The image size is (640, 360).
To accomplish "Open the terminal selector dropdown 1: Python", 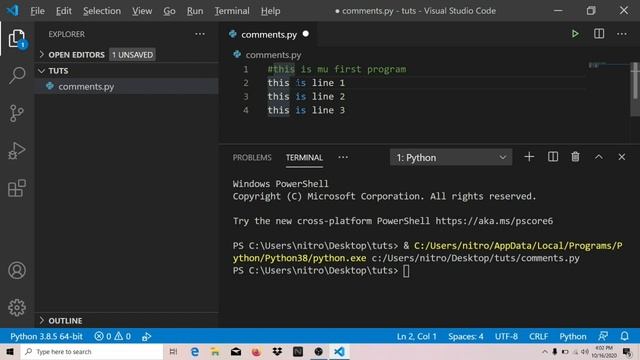I will coord(451,157).
